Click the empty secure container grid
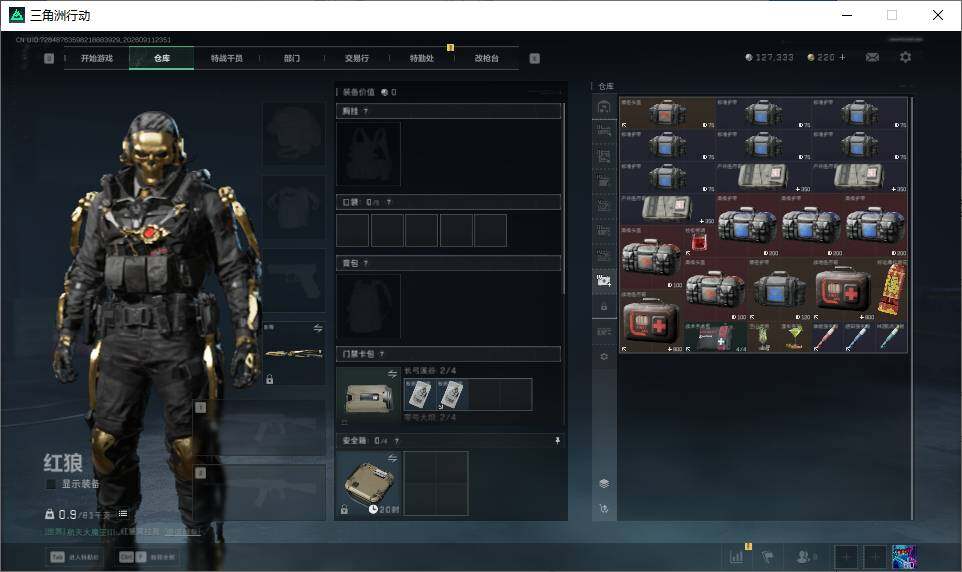Screen dimensions: 962x572 [436, 484]
